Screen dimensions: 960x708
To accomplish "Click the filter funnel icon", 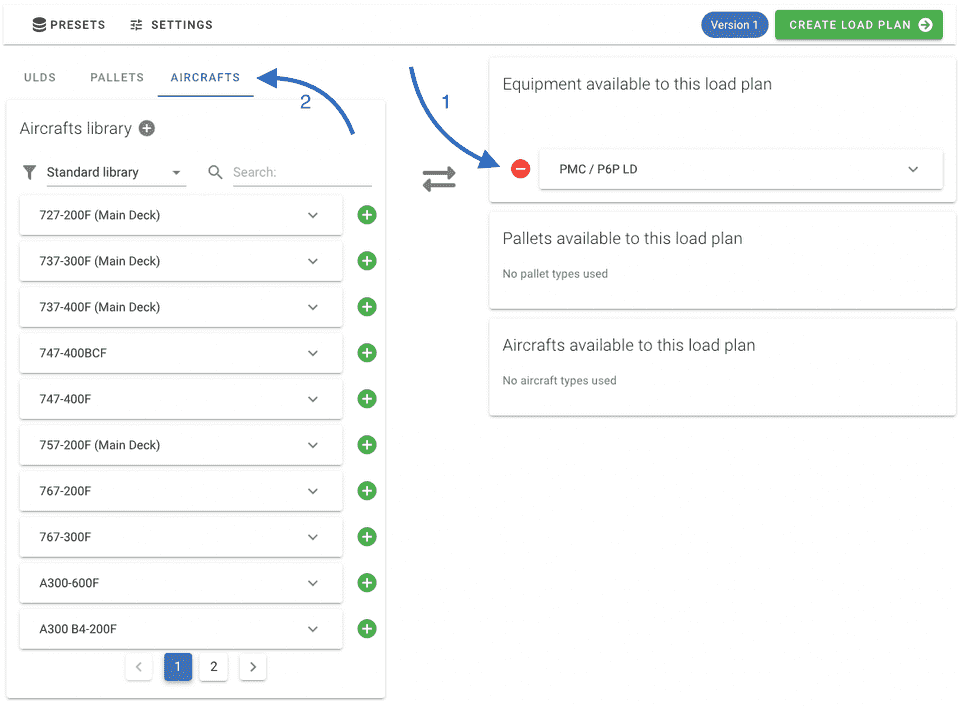I will tap(29, 172).
